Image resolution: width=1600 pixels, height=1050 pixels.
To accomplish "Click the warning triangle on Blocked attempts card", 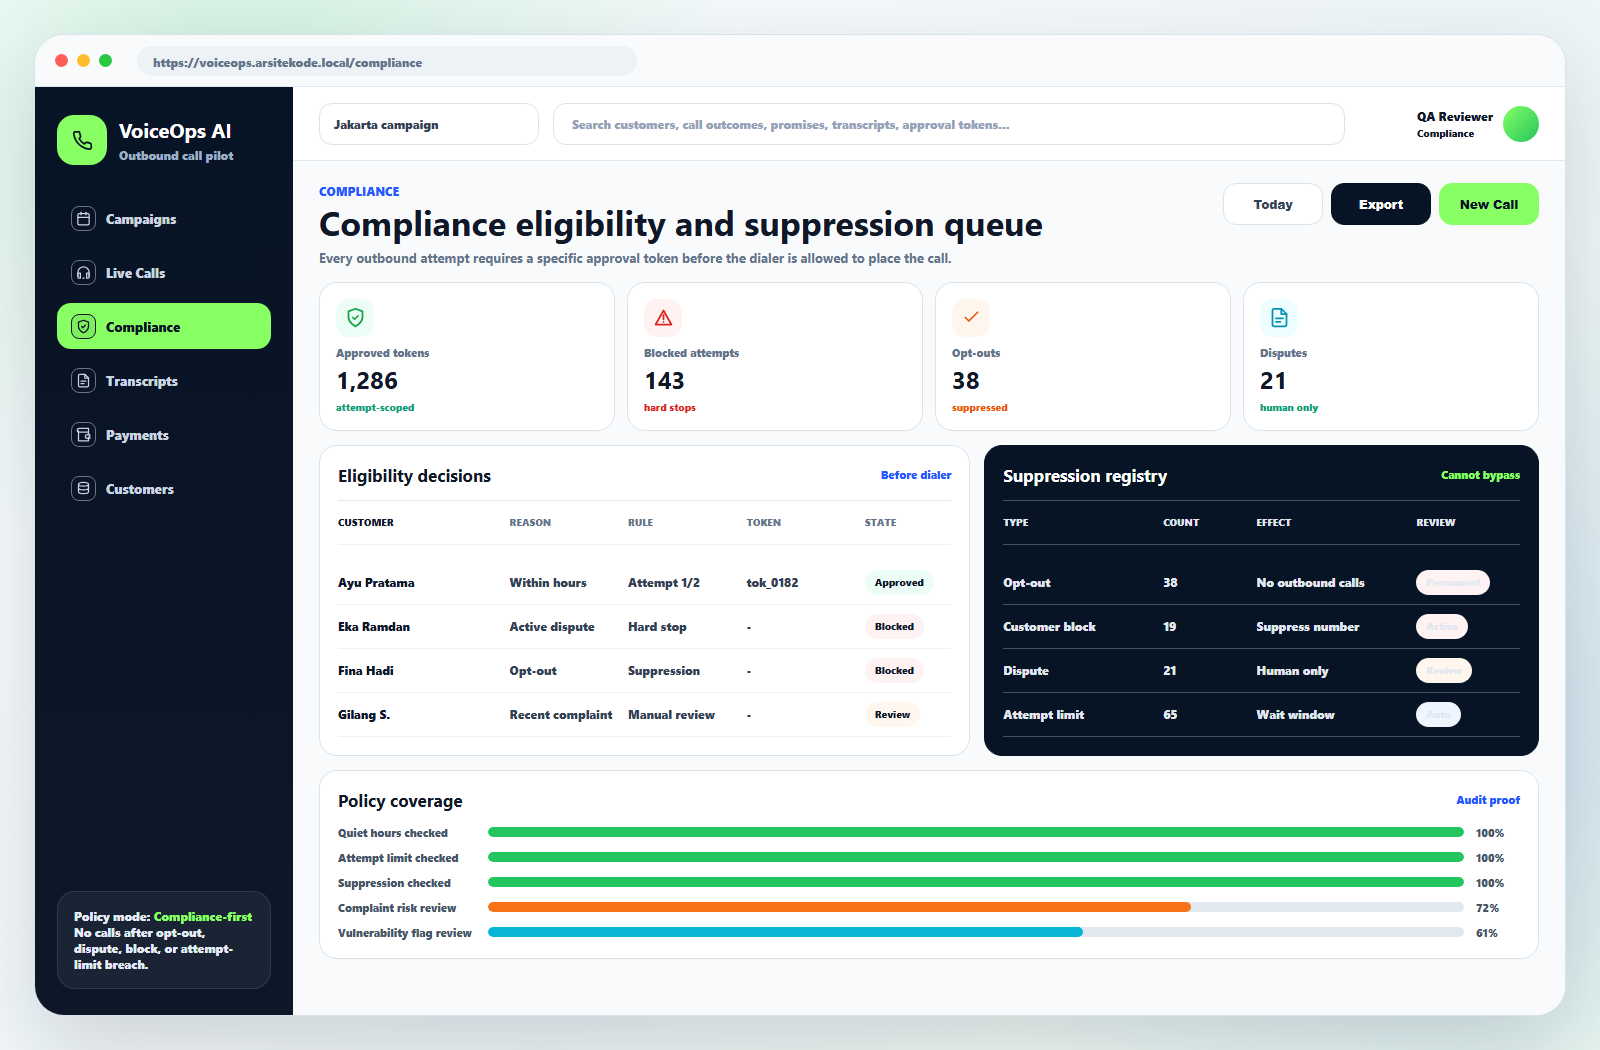I will 663,318.
